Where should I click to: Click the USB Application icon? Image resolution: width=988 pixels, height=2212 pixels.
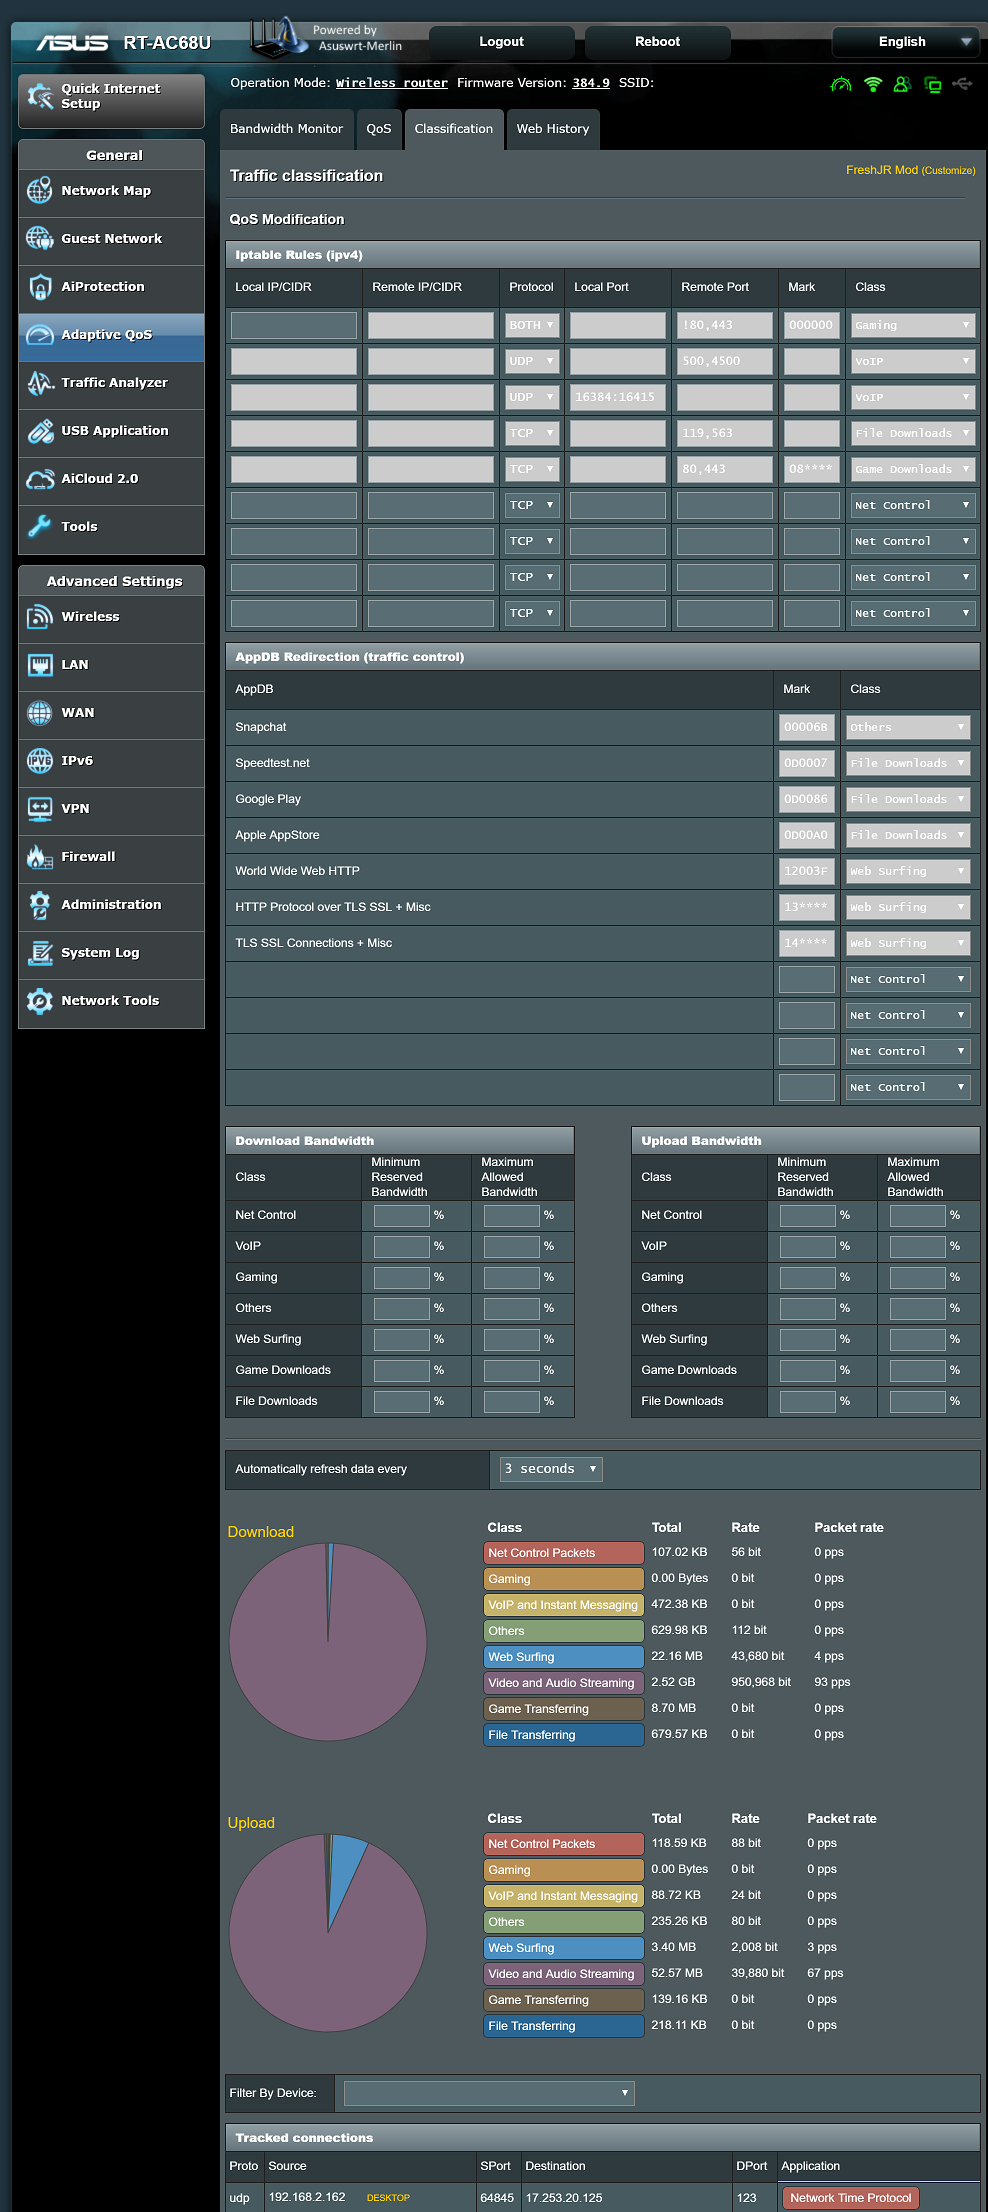(x=40, y=431)
